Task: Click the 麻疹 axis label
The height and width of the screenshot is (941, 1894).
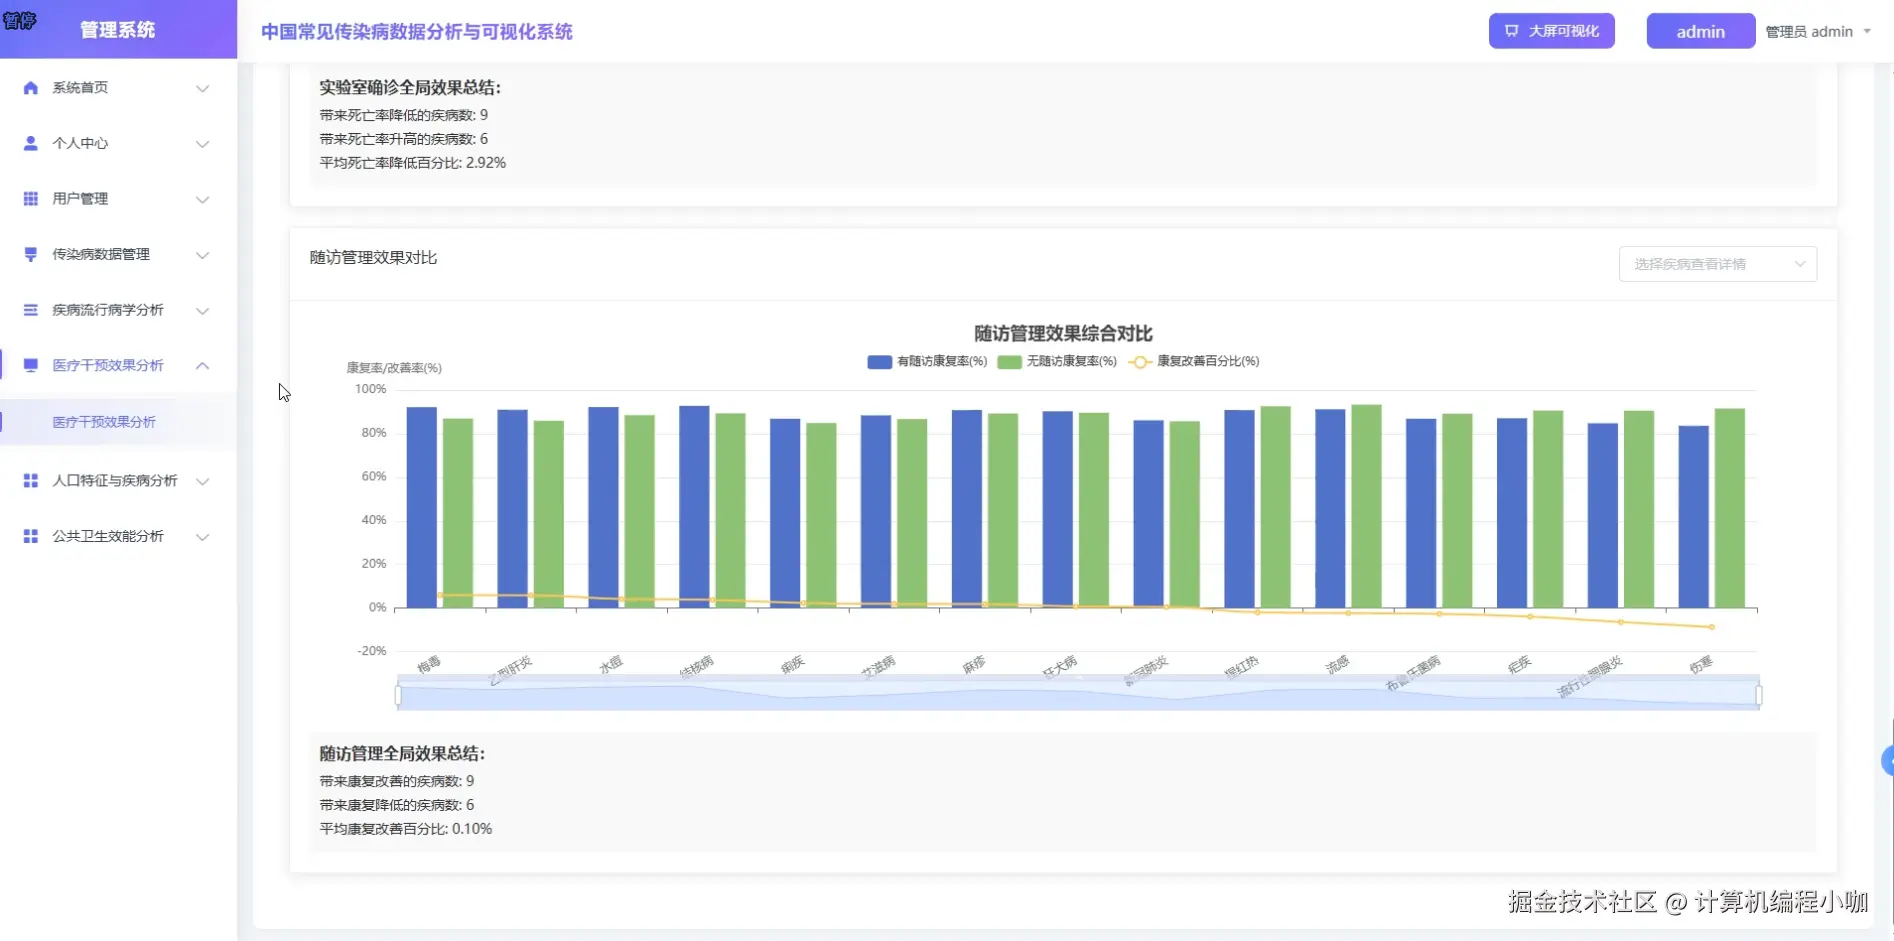Action: pos(975,665)
